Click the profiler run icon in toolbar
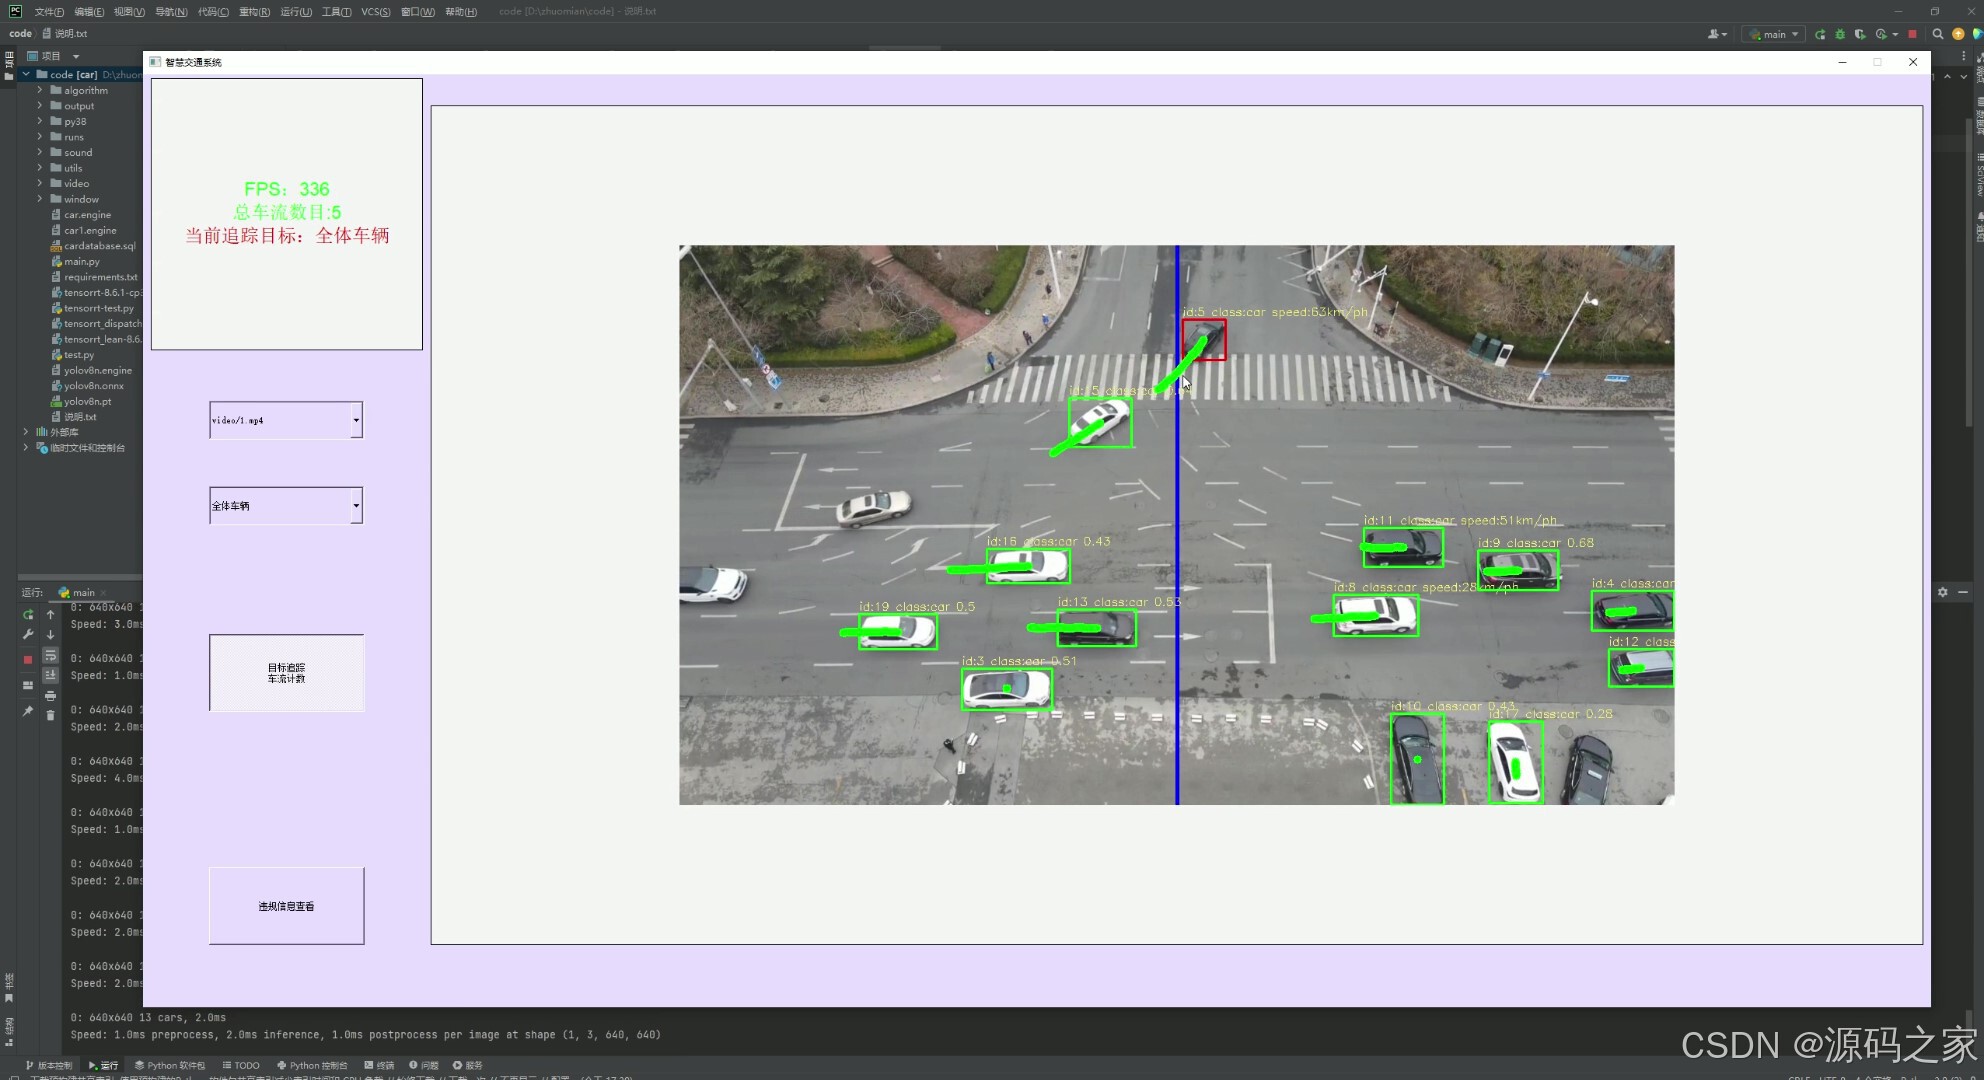Viewport: 1984px width, 1080px height. click(1882, 34)
